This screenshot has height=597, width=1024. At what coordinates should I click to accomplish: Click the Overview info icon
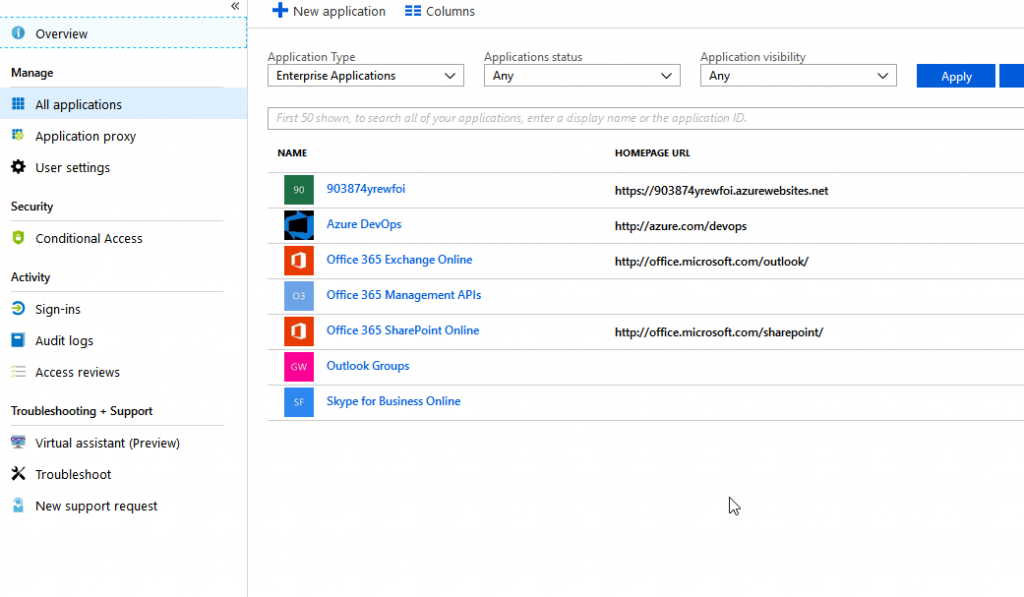pyautogui.click(x=18, y=33)
